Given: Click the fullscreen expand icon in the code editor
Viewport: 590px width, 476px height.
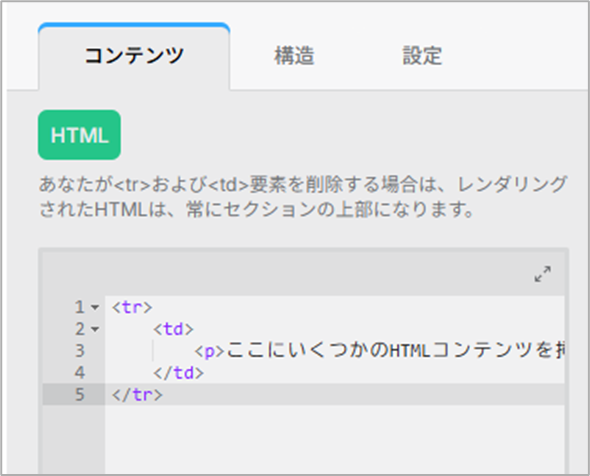Looking at the screenshot, I should 543,274.
